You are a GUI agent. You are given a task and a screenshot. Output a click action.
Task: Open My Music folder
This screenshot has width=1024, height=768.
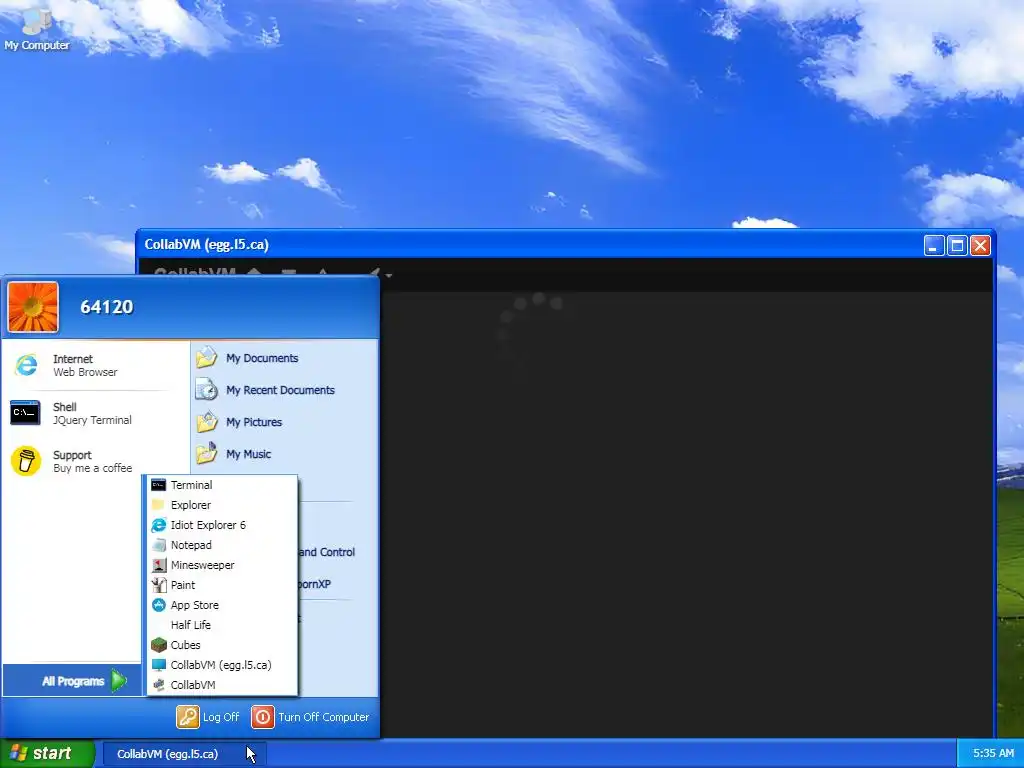tap(234, 454)
